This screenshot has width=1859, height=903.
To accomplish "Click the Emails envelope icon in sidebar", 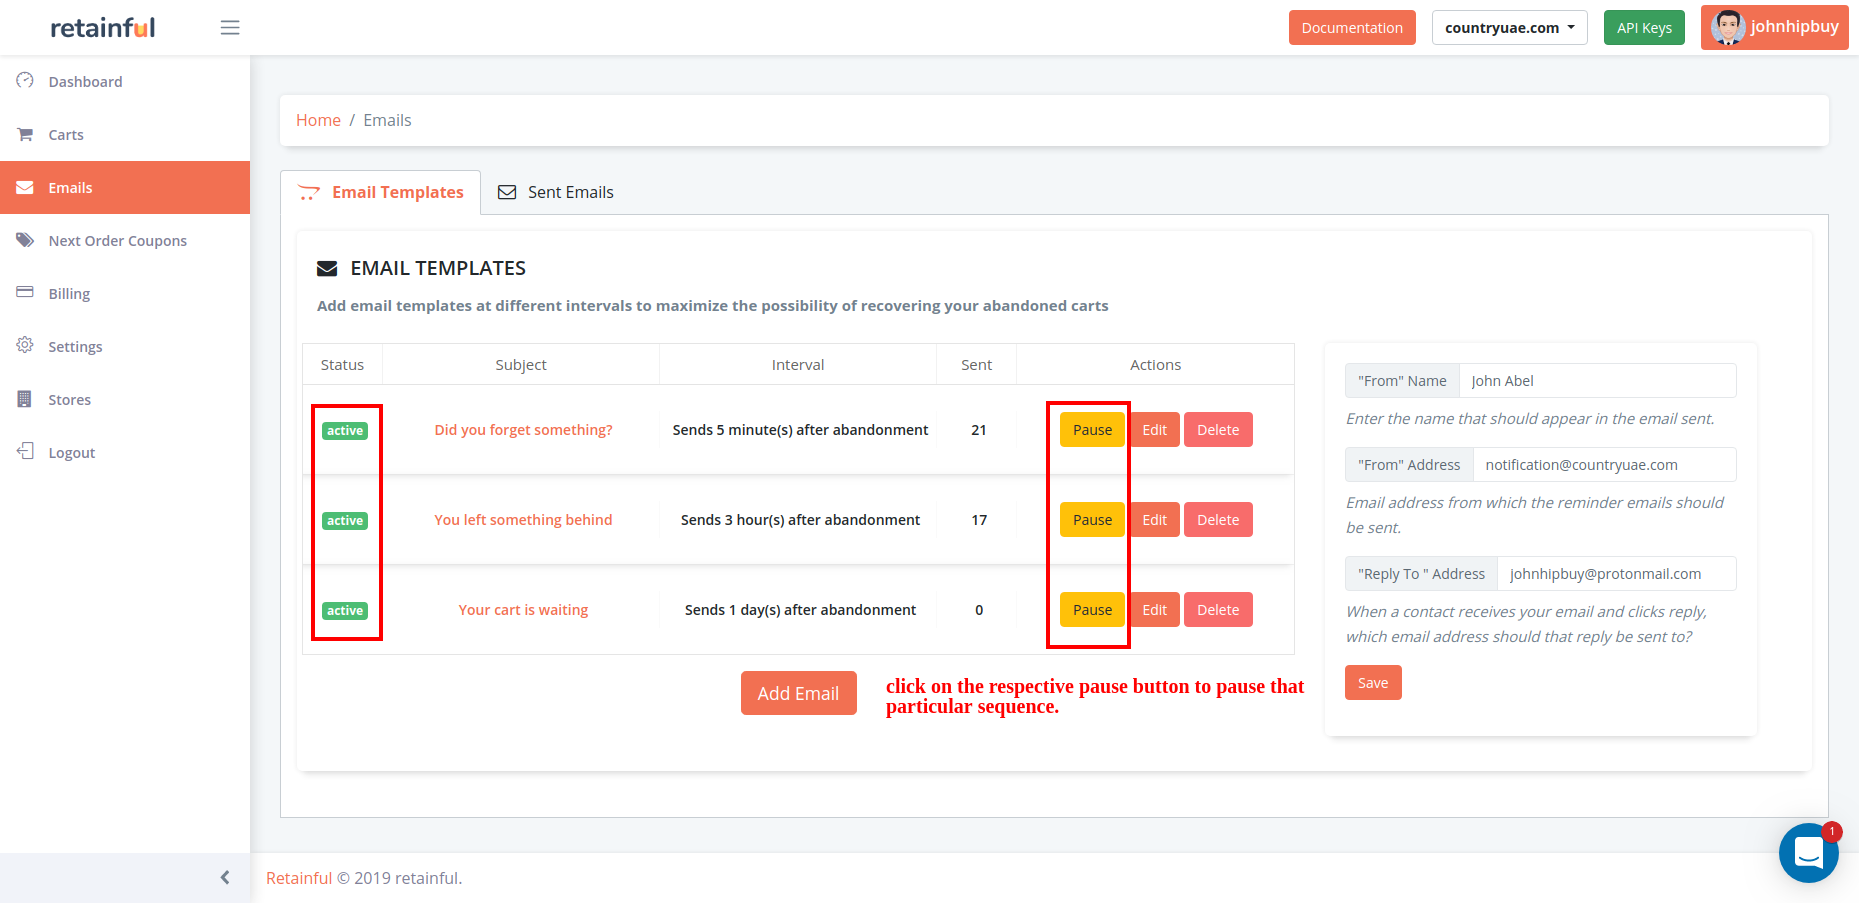I will [x=24, y=187].
